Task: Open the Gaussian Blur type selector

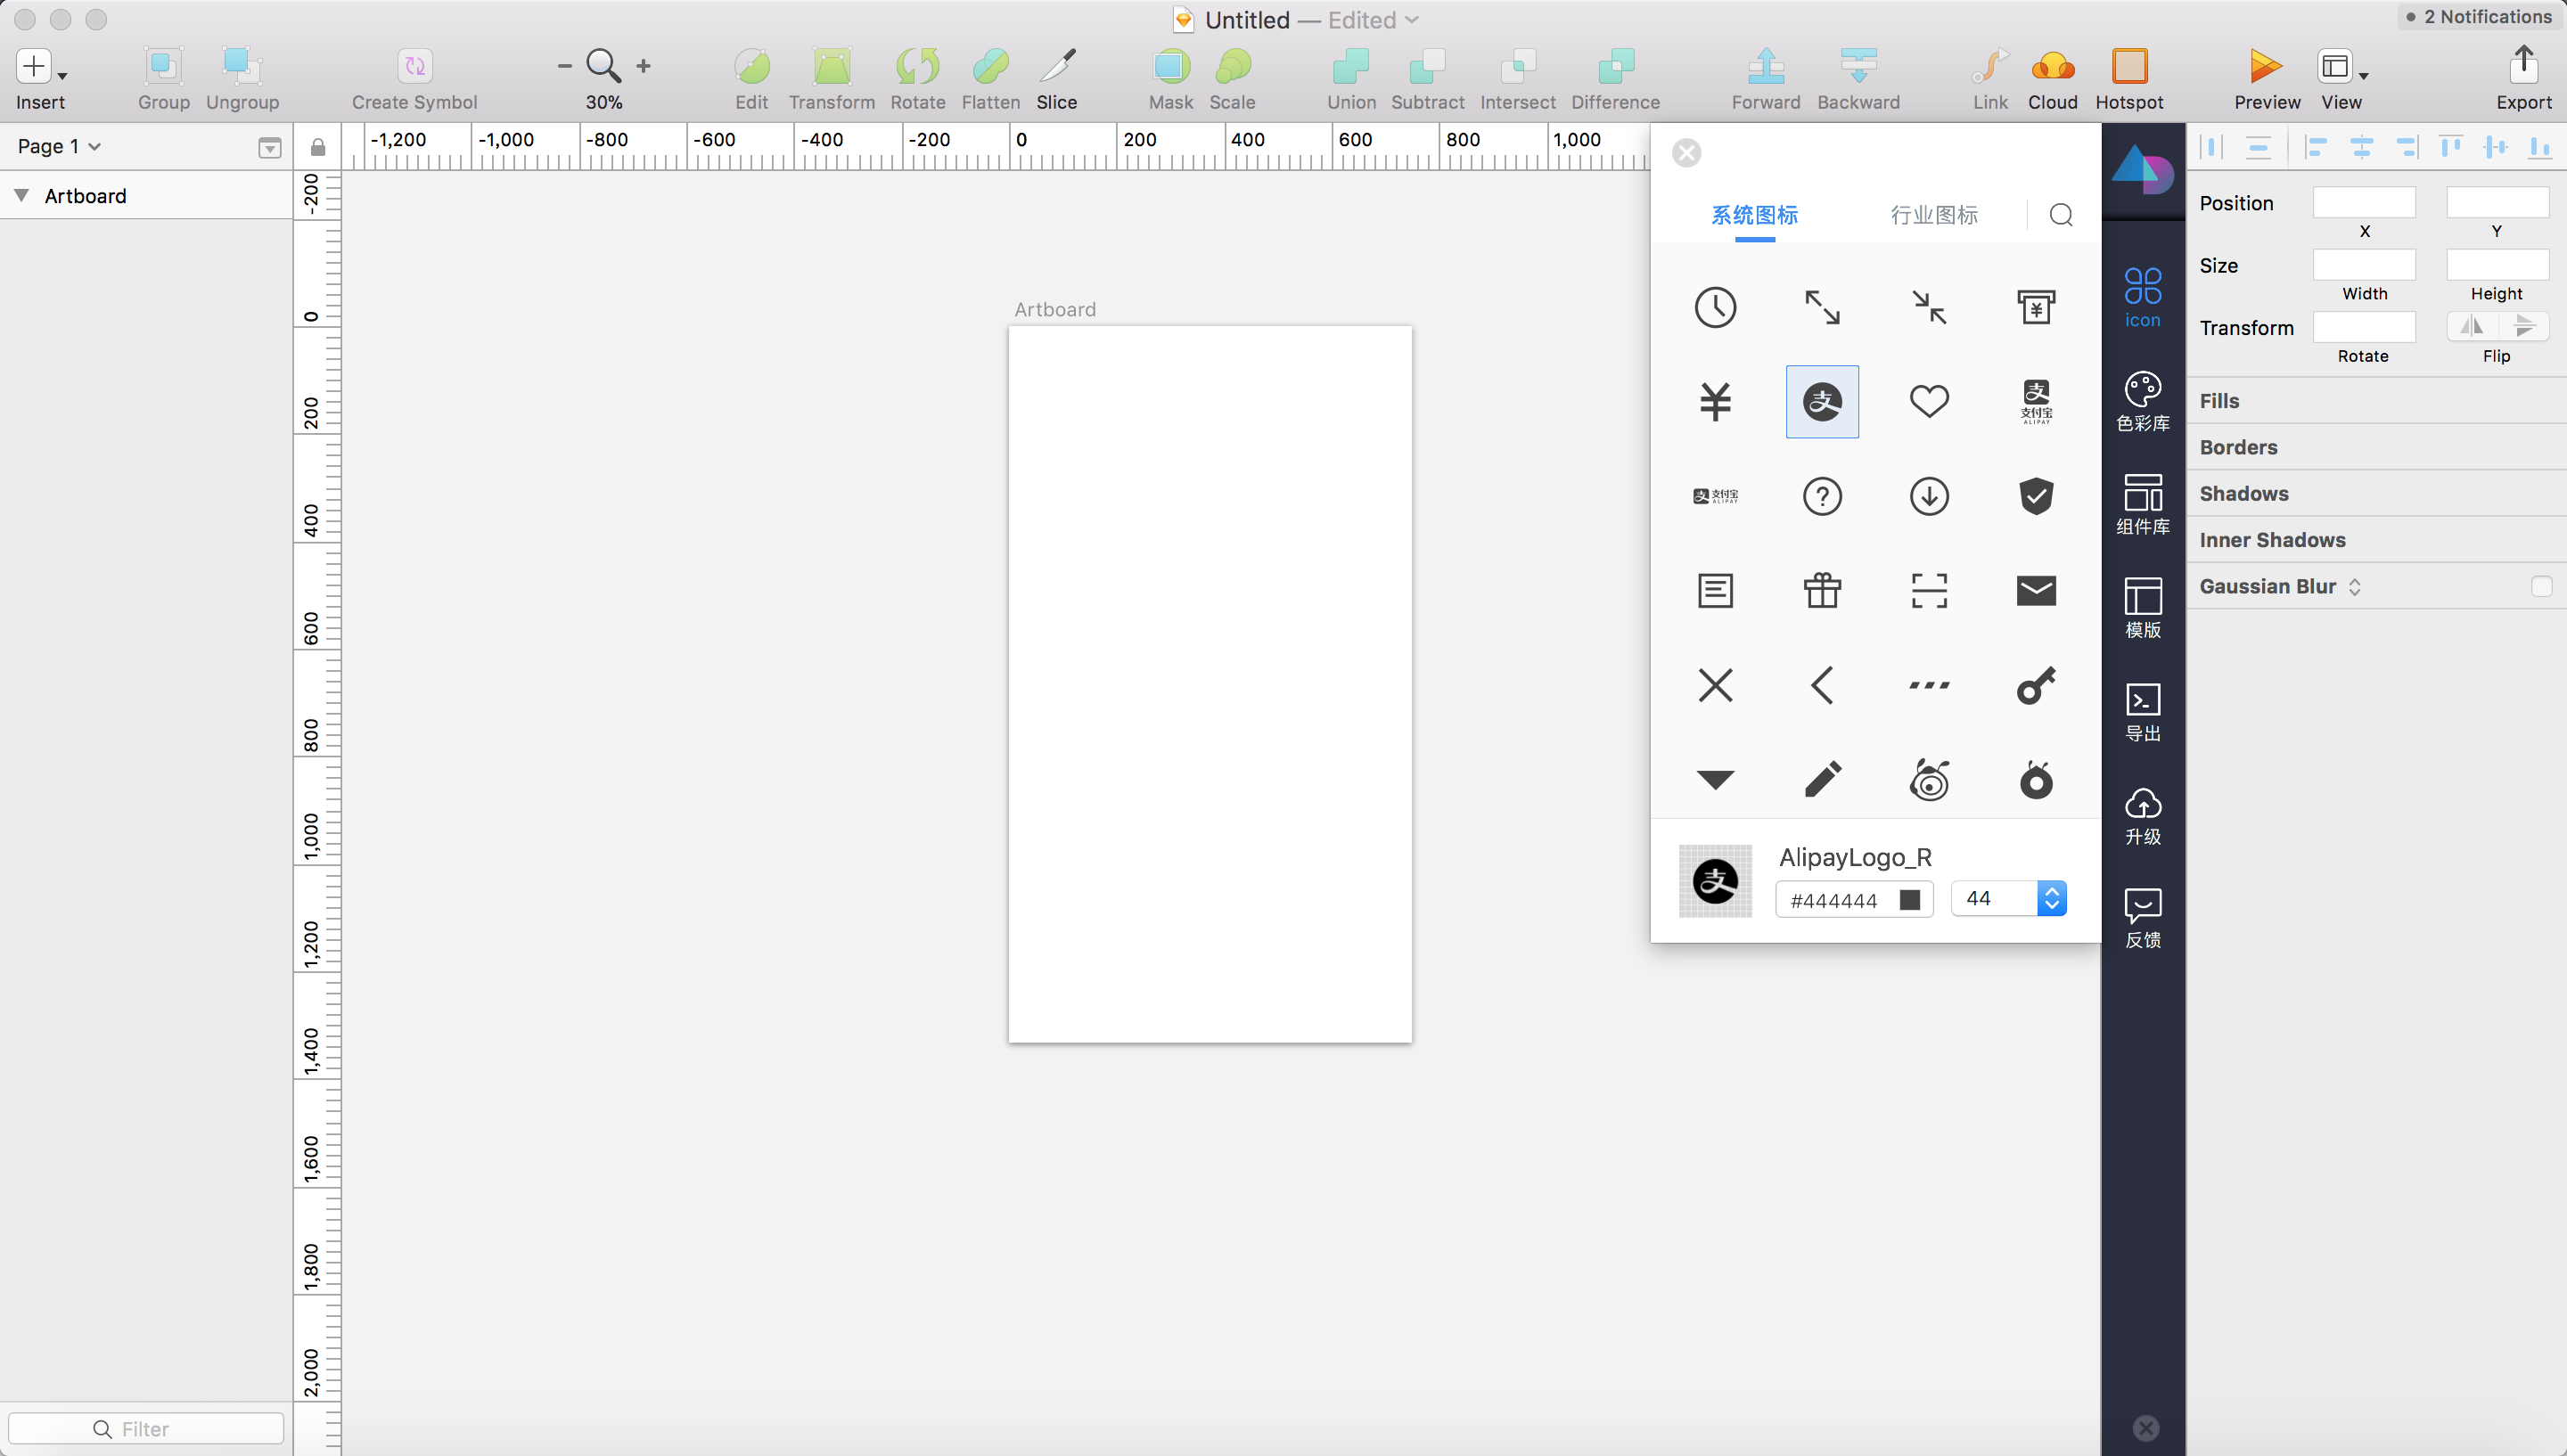Action: (2355, 587)
